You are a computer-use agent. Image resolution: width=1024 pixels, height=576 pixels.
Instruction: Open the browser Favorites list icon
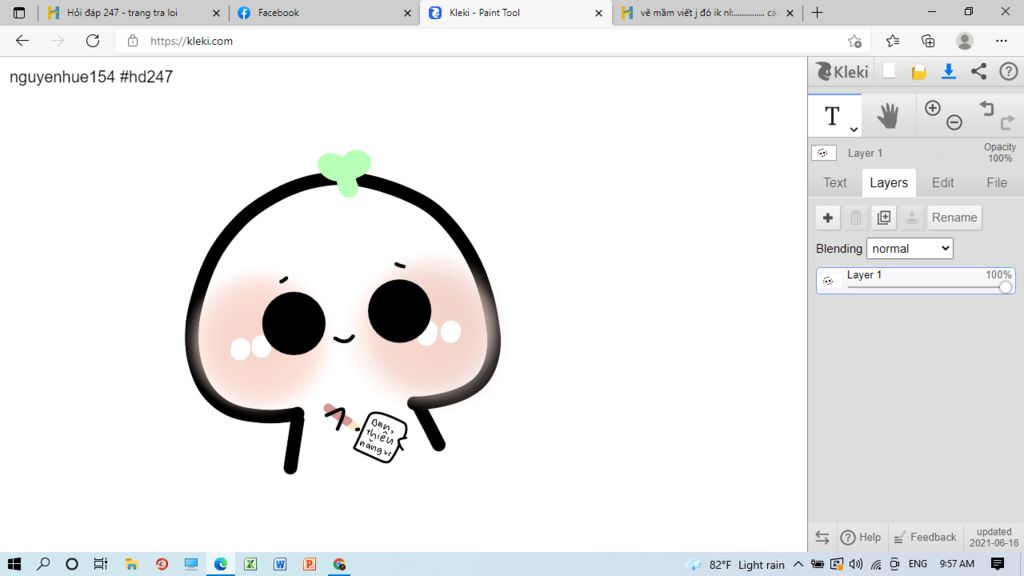(x=893, y=41)
